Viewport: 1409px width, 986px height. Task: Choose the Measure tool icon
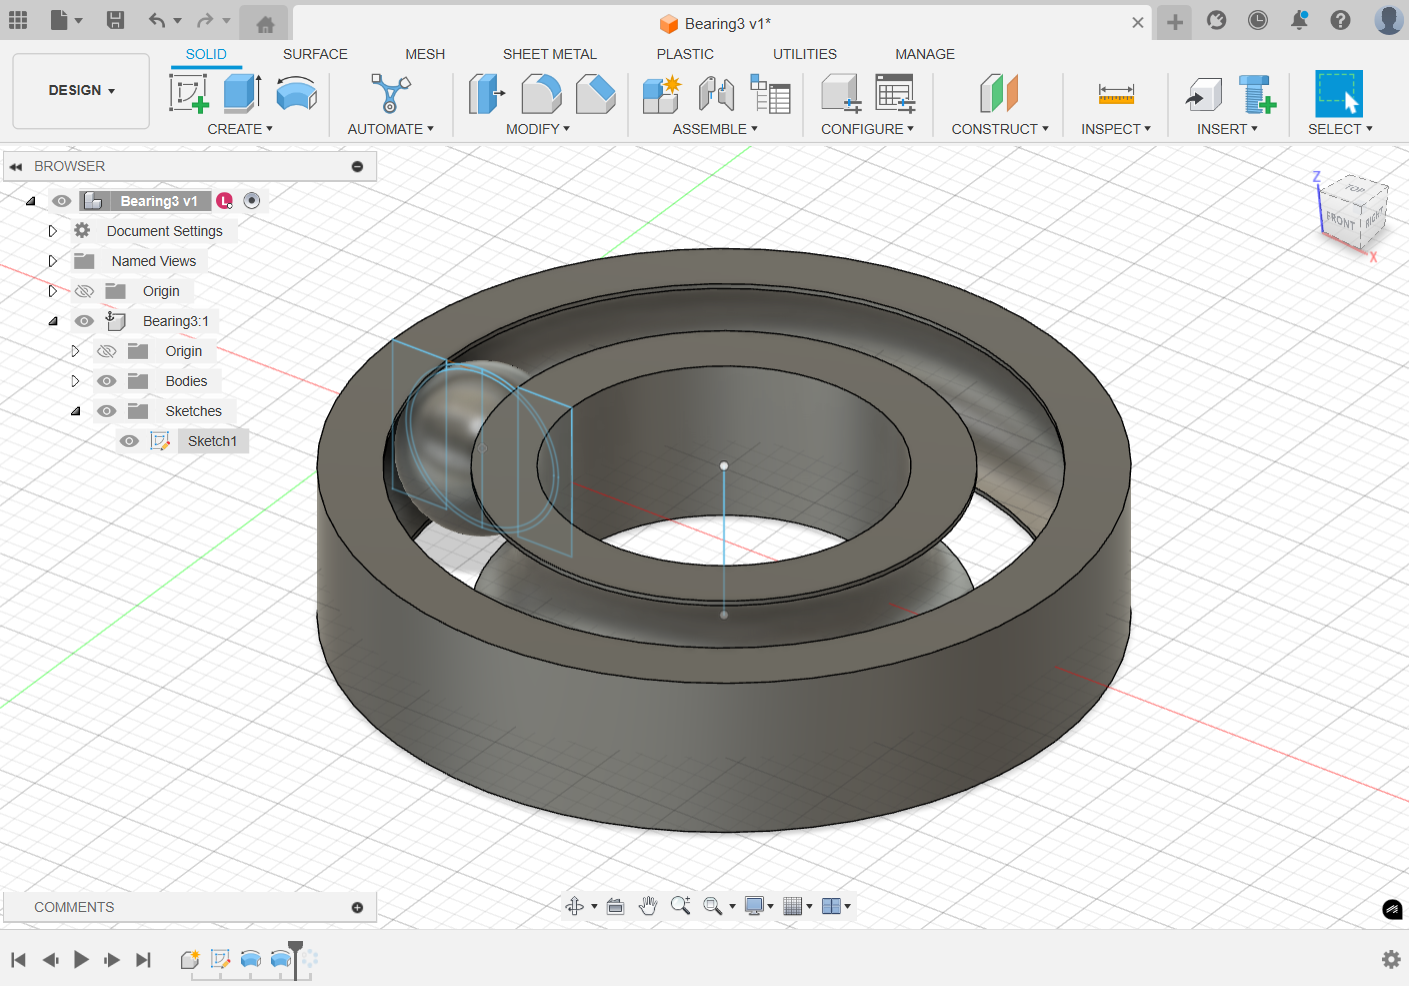pos(1116,94)
